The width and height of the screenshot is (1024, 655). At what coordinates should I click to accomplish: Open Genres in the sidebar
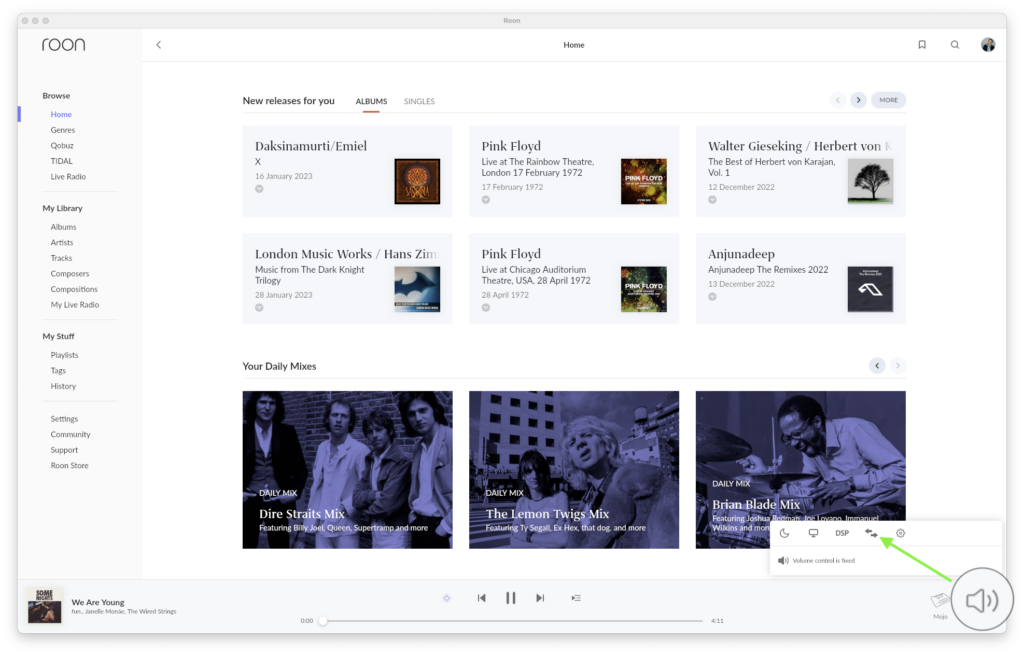click(x=63, y=131)
